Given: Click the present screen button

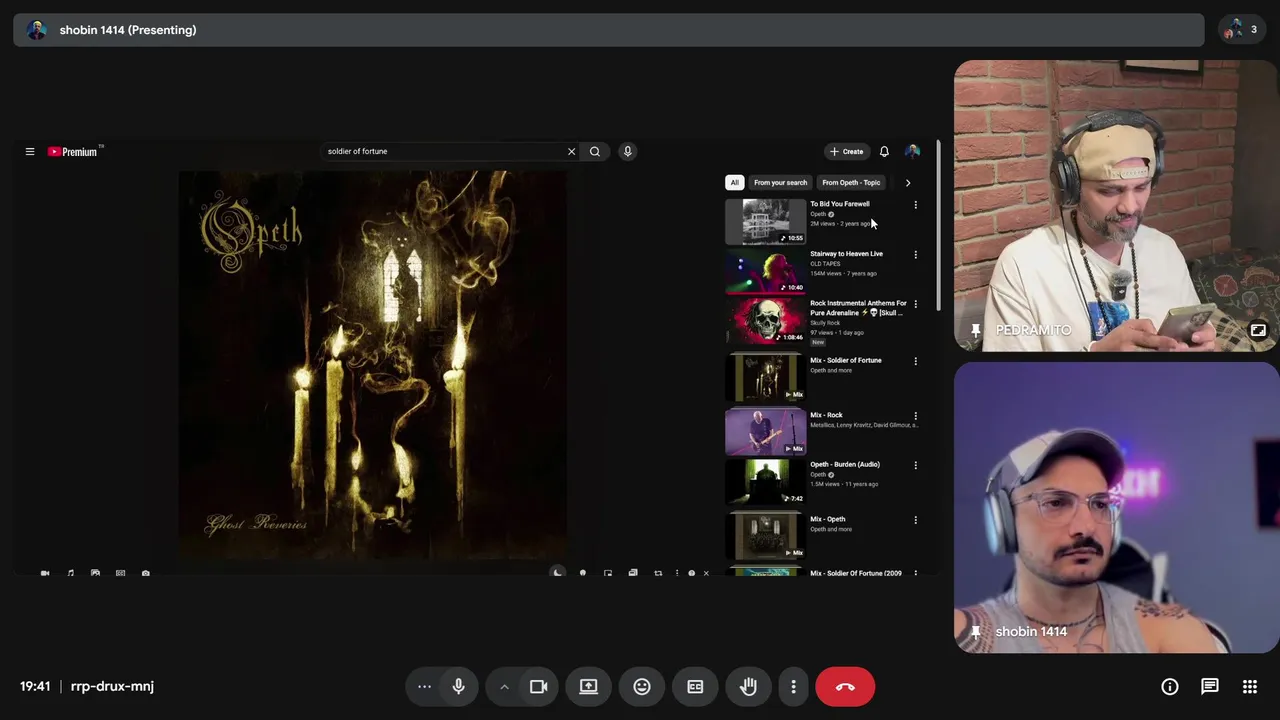Looking at the screenshot, I should coord(589,687).
